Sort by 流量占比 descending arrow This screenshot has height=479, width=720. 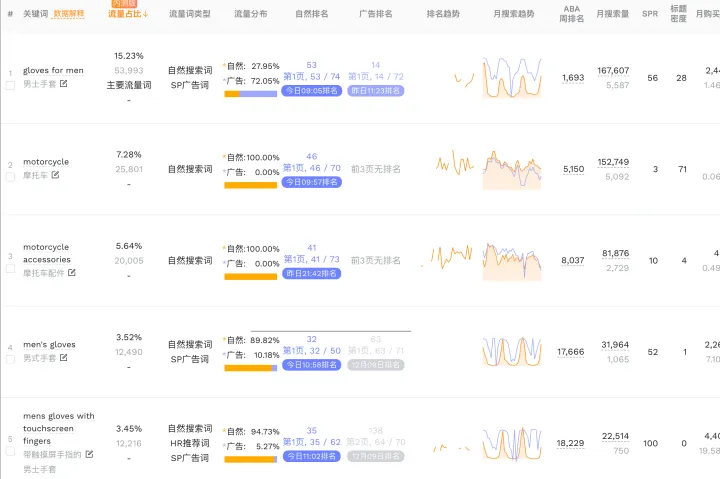(x=145, y=14)
